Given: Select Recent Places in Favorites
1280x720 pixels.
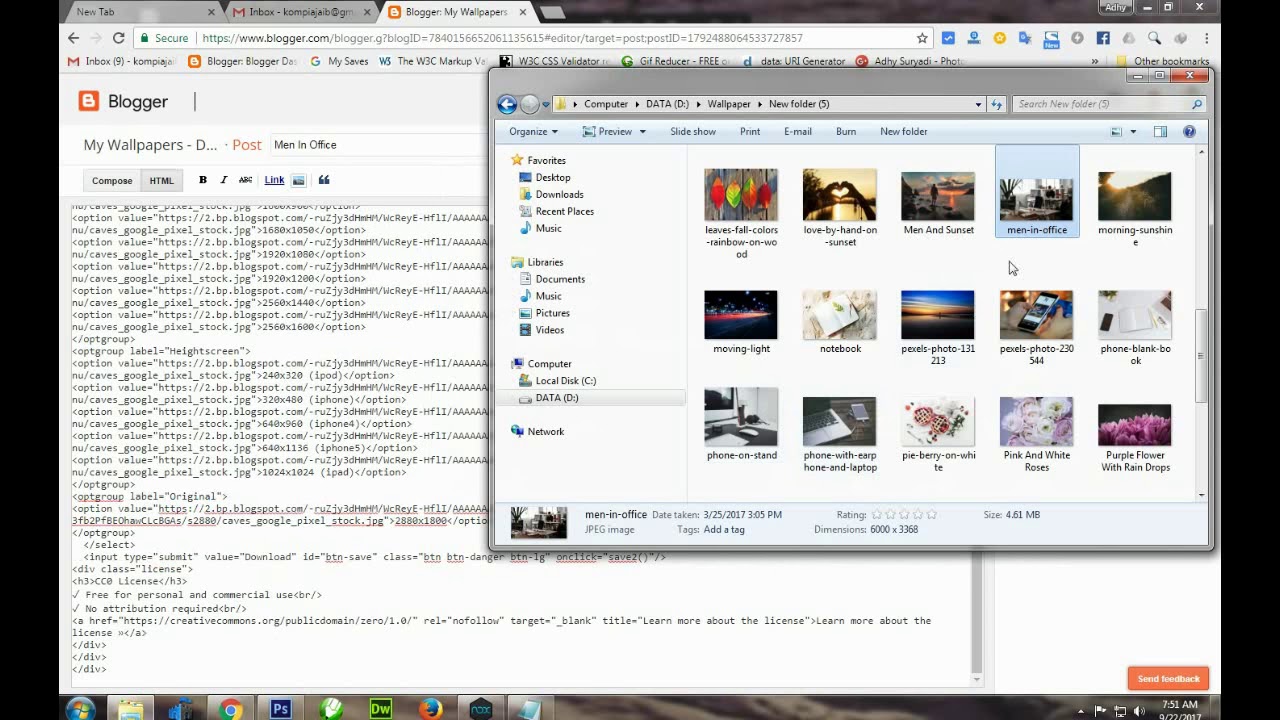Looking at the screenshot, I should coord(564,212).
